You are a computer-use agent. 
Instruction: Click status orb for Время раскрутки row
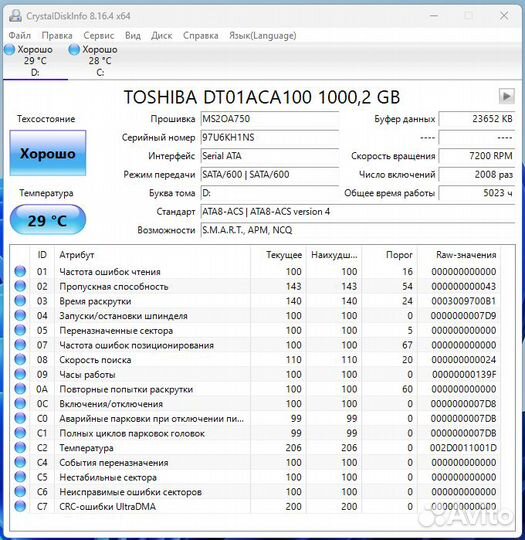coord(20,301)
